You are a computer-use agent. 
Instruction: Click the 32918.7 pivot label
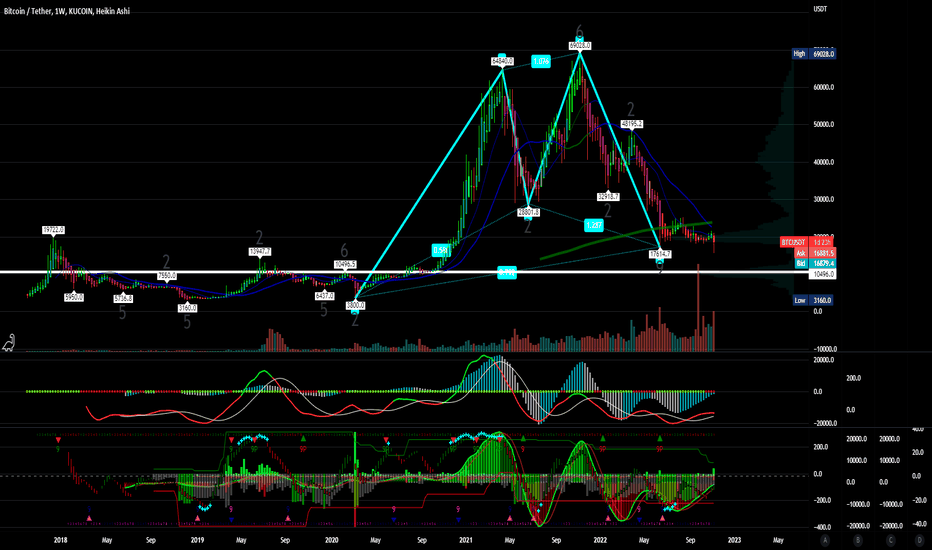click(x=608, y=196)
